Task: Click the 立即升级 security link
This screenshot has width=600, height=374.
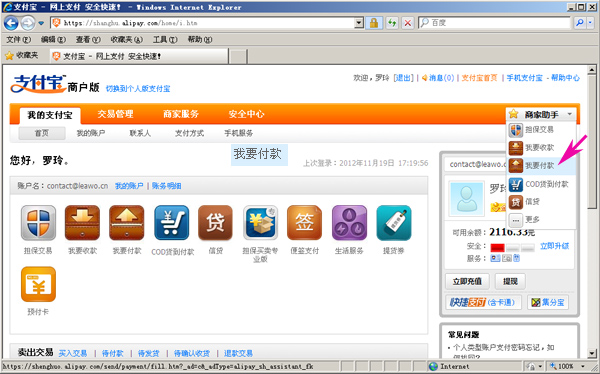Action: tap(554, 246)
